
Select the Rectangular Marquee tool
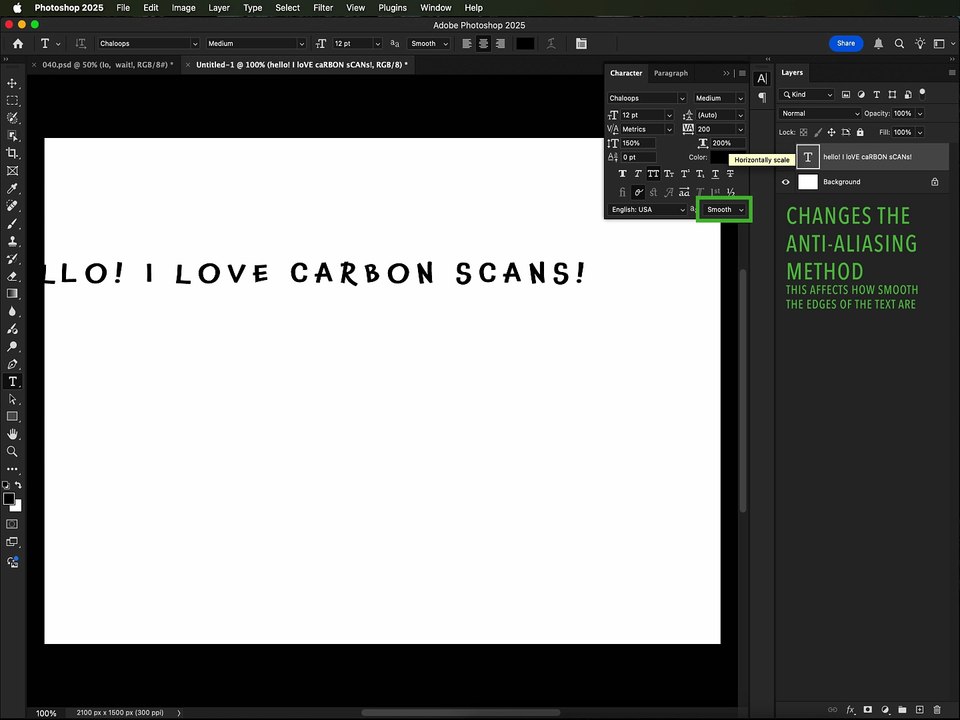pos(12,100)
